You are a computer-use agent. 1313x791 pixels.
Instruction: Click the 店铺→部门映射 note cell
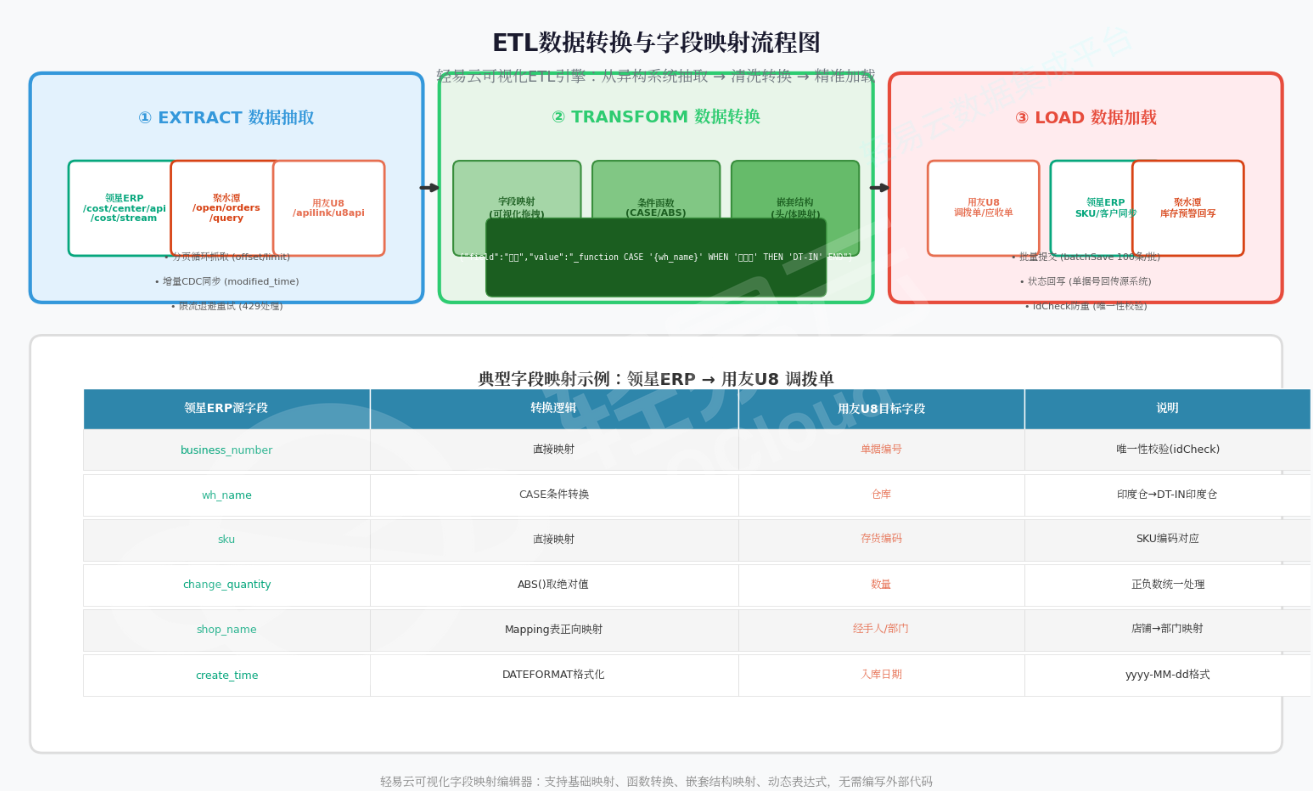pyautogui.click(x=1168, y=630)
